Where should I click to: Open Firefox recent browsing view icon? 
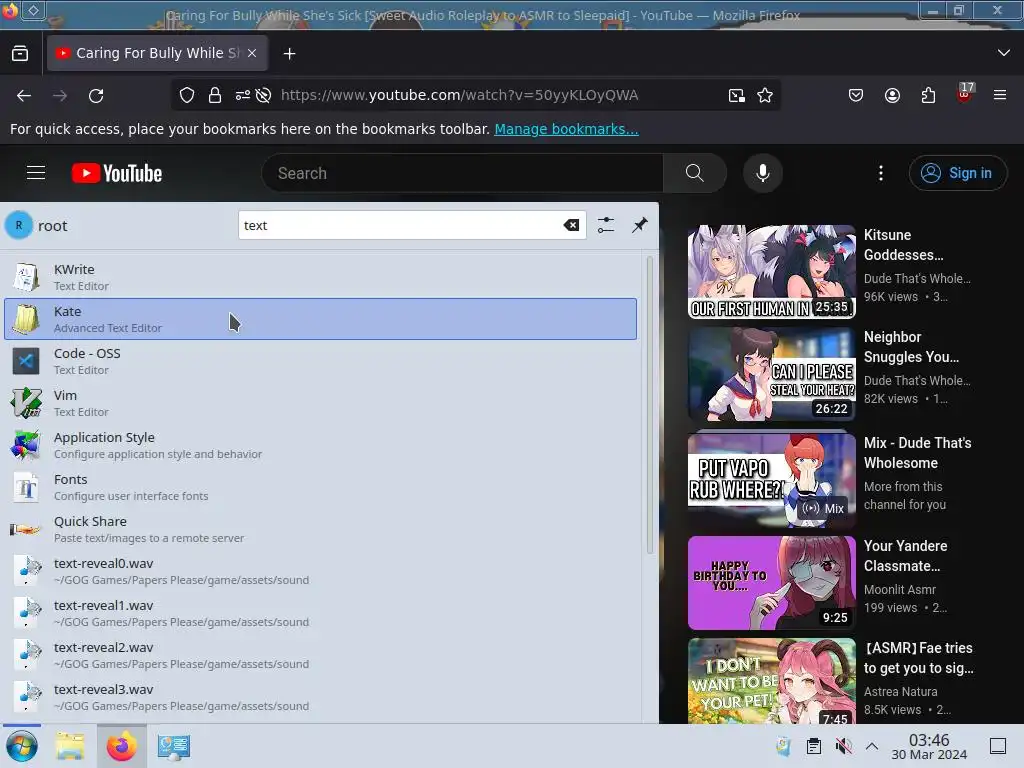pyautogui.click(x=20, y=54)
